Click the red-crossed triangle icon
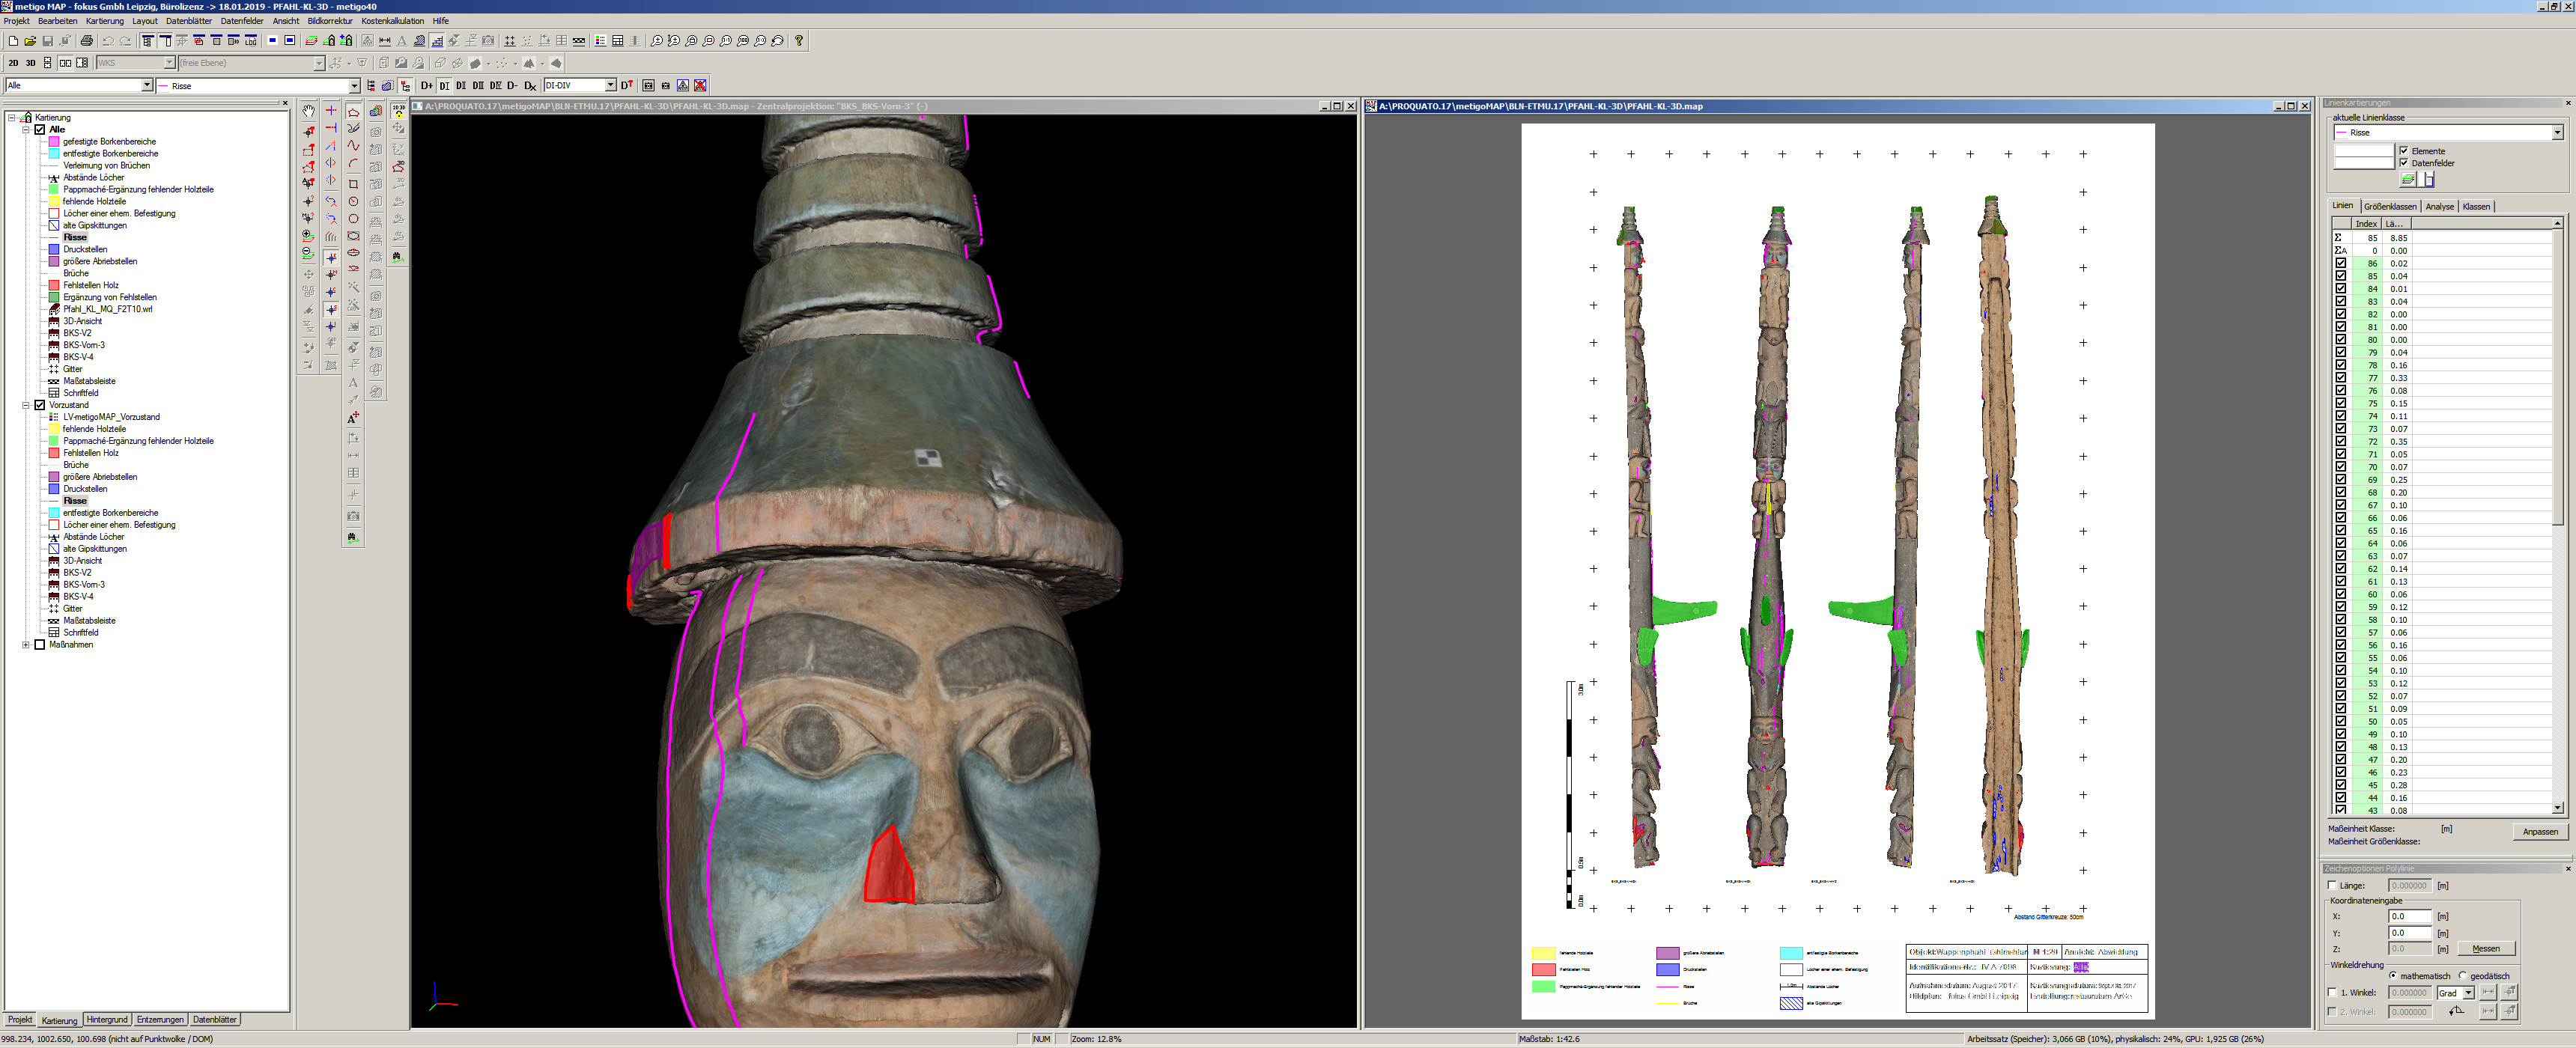 tap(700, 86)
